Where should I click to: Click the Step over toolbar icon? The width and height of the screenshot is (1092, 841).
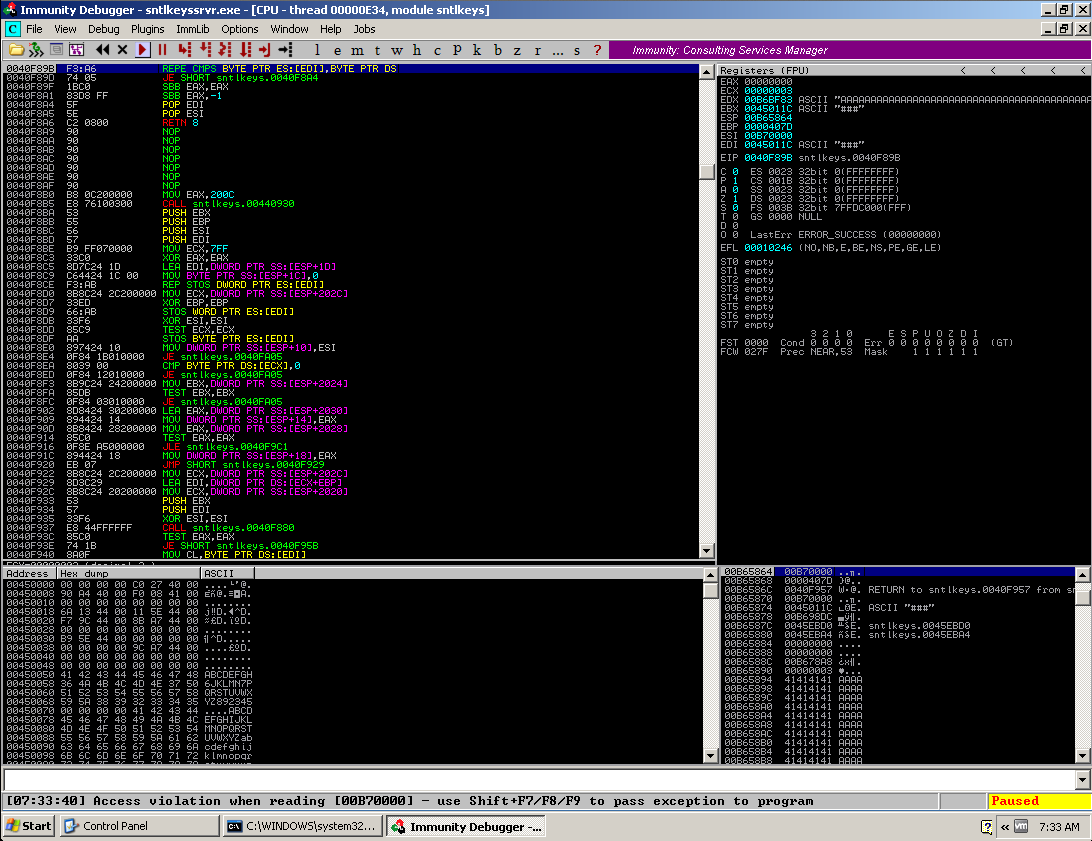point(205,49)
